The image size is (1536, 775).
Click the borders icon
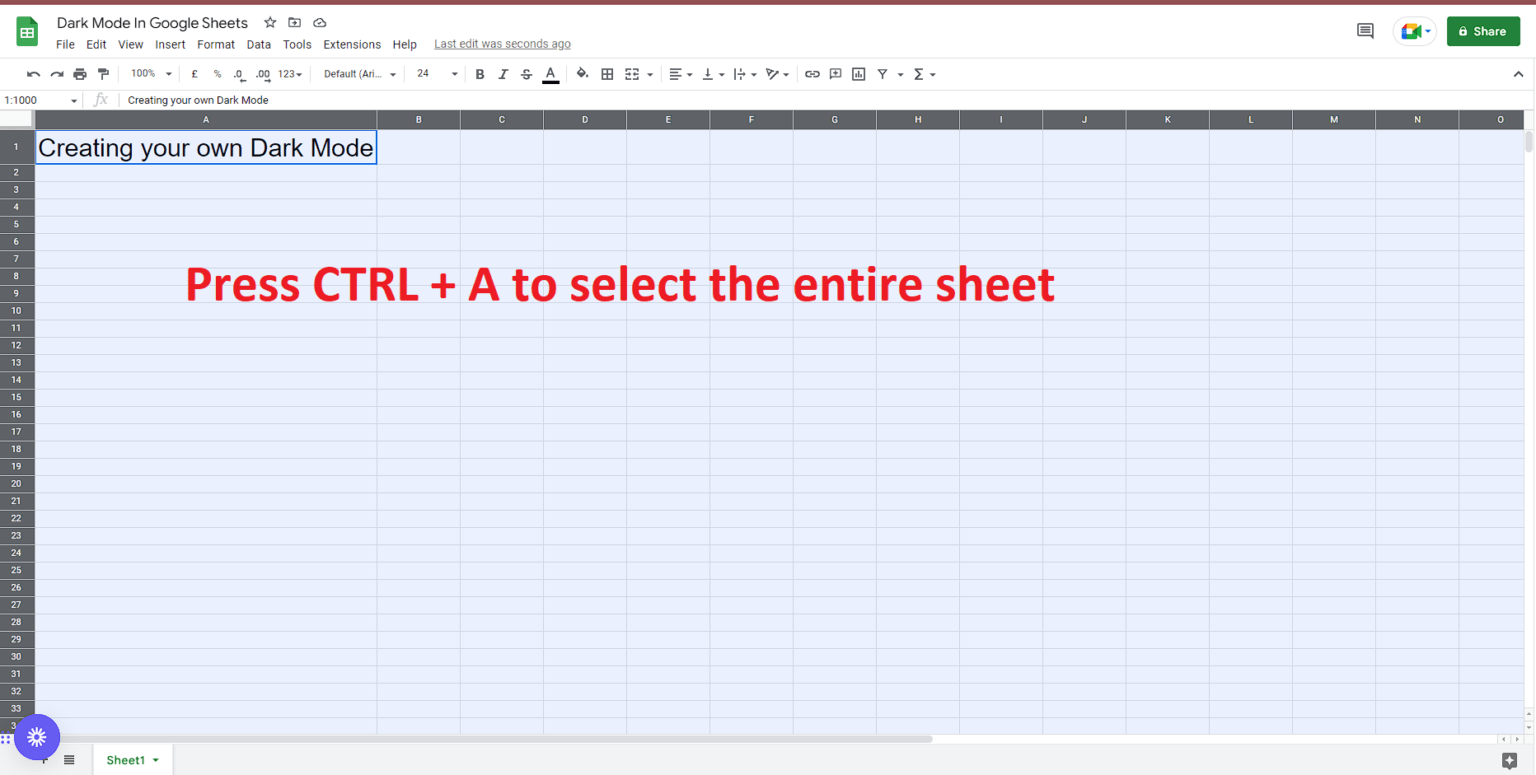pyautogui.click(x=607, y=74)
